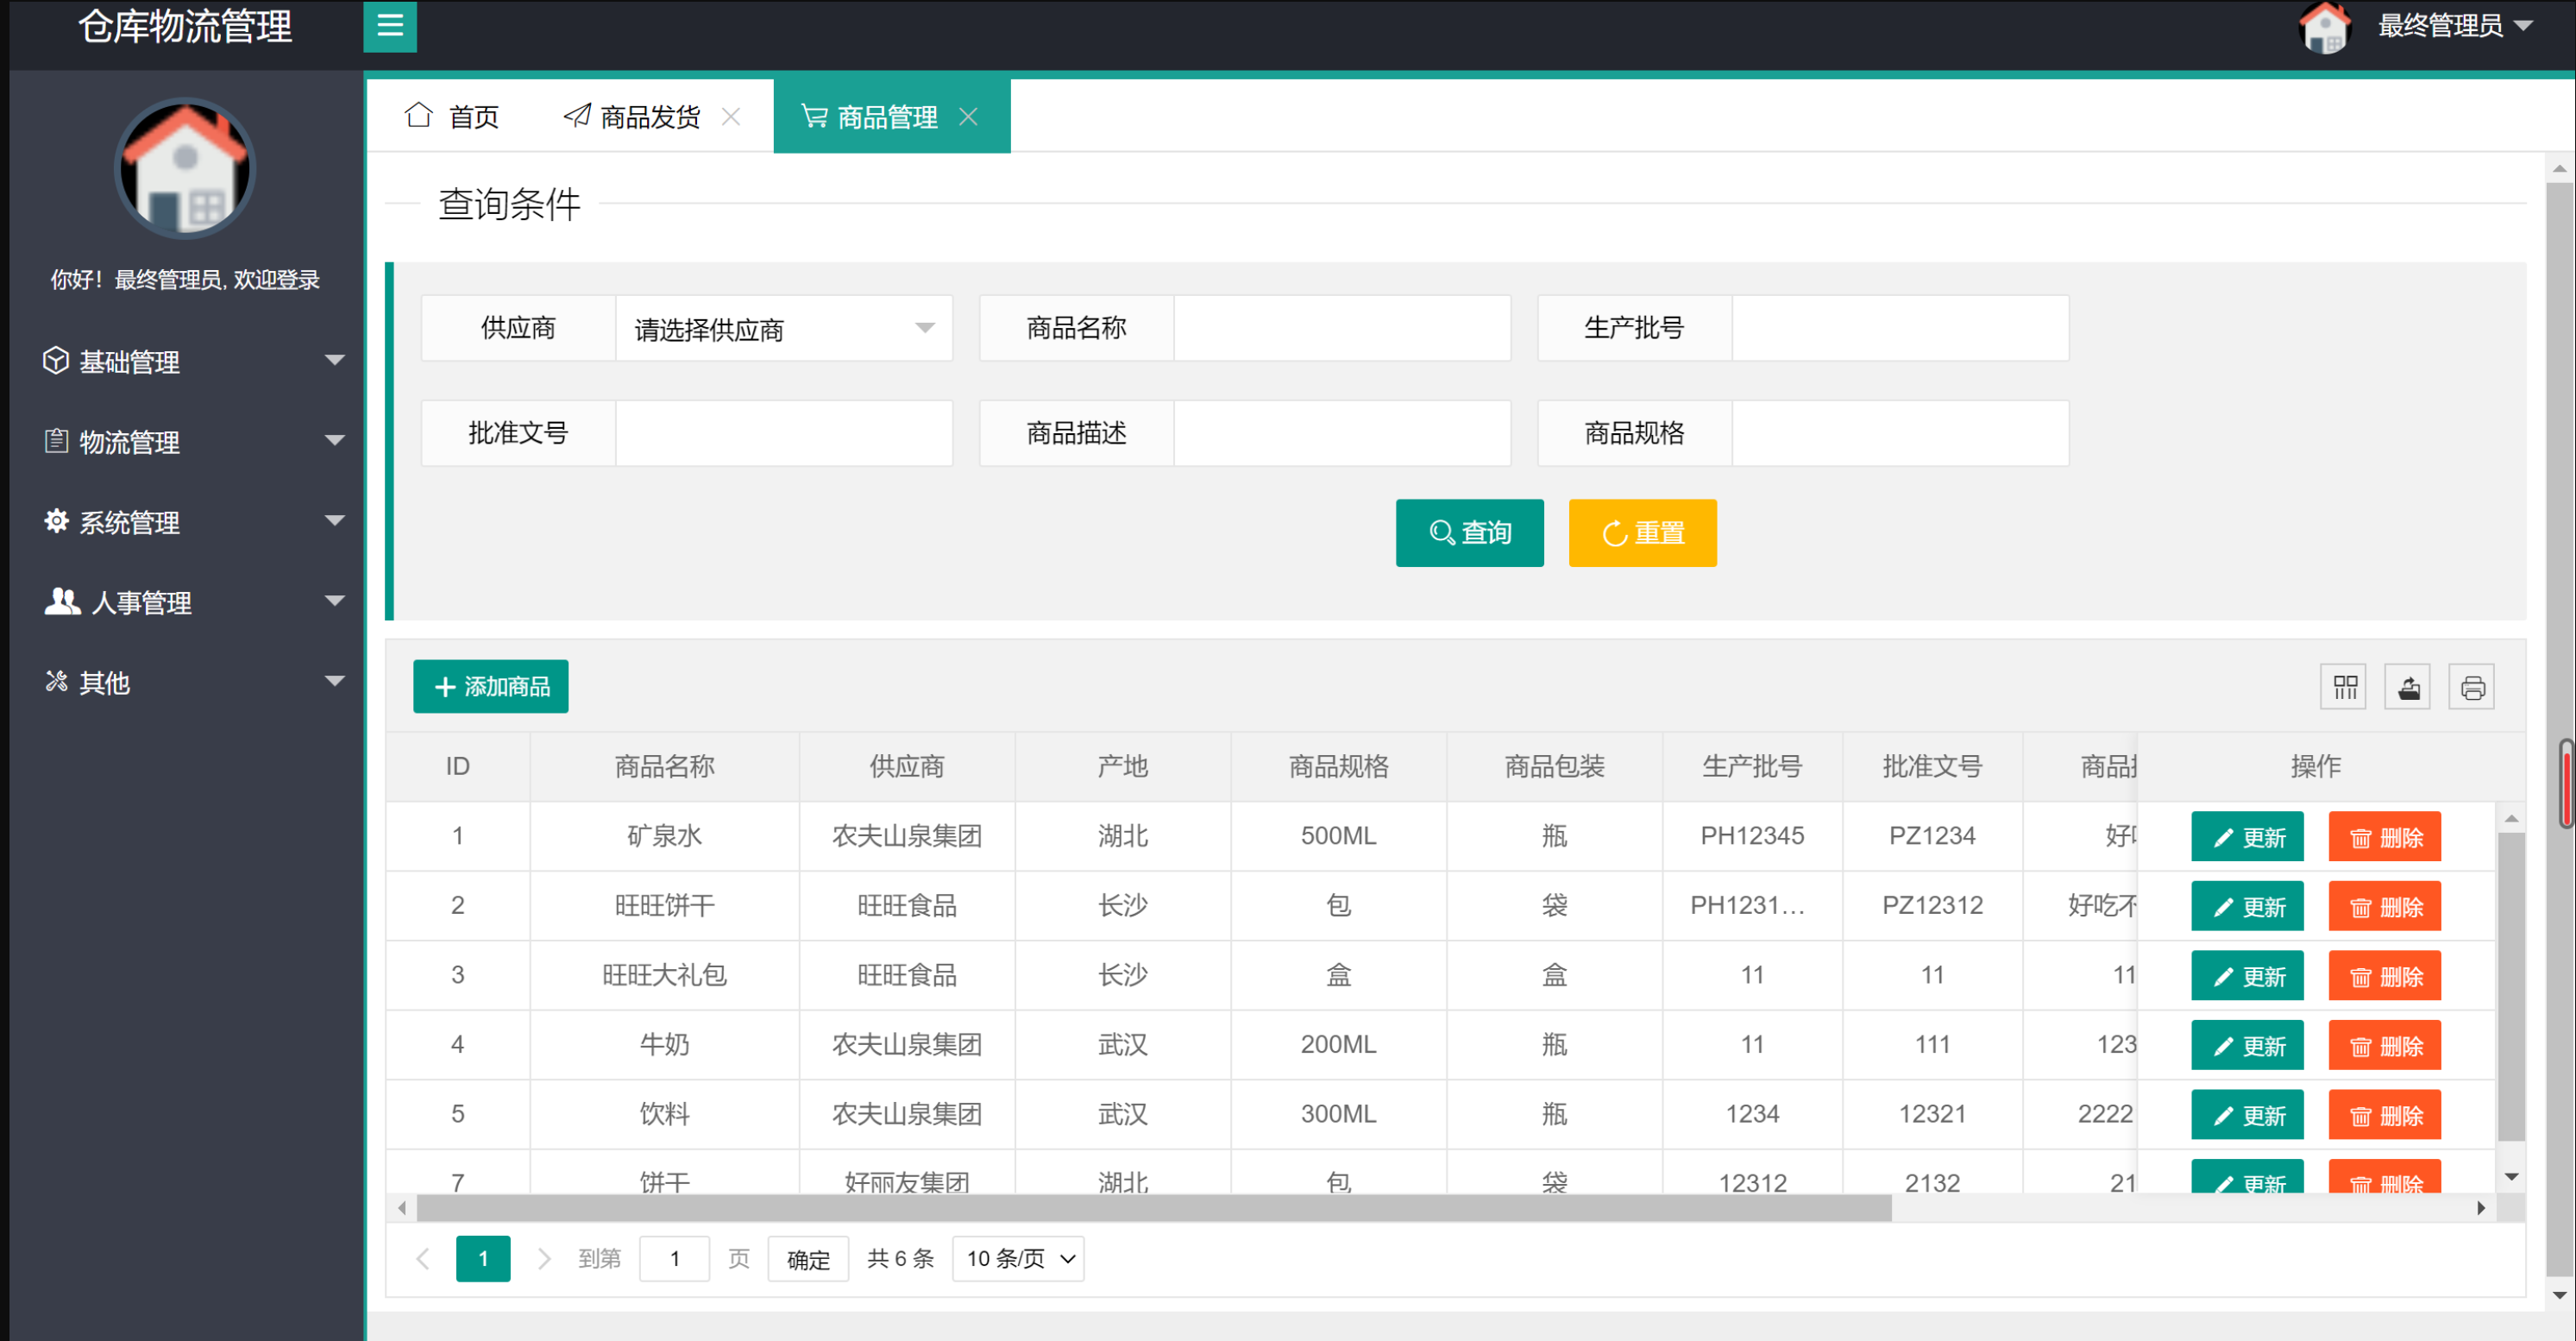Open 10 条/页 page size selector
2576x1341 pixels.
[1018, 1258]
